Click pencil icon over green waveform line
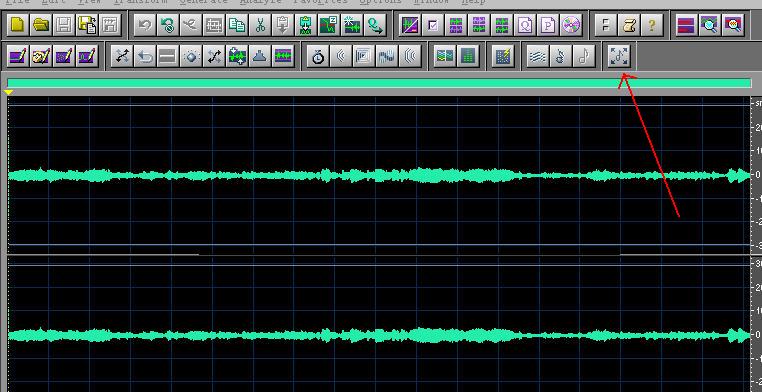The image size is (762, 392). tap(87, 57)
